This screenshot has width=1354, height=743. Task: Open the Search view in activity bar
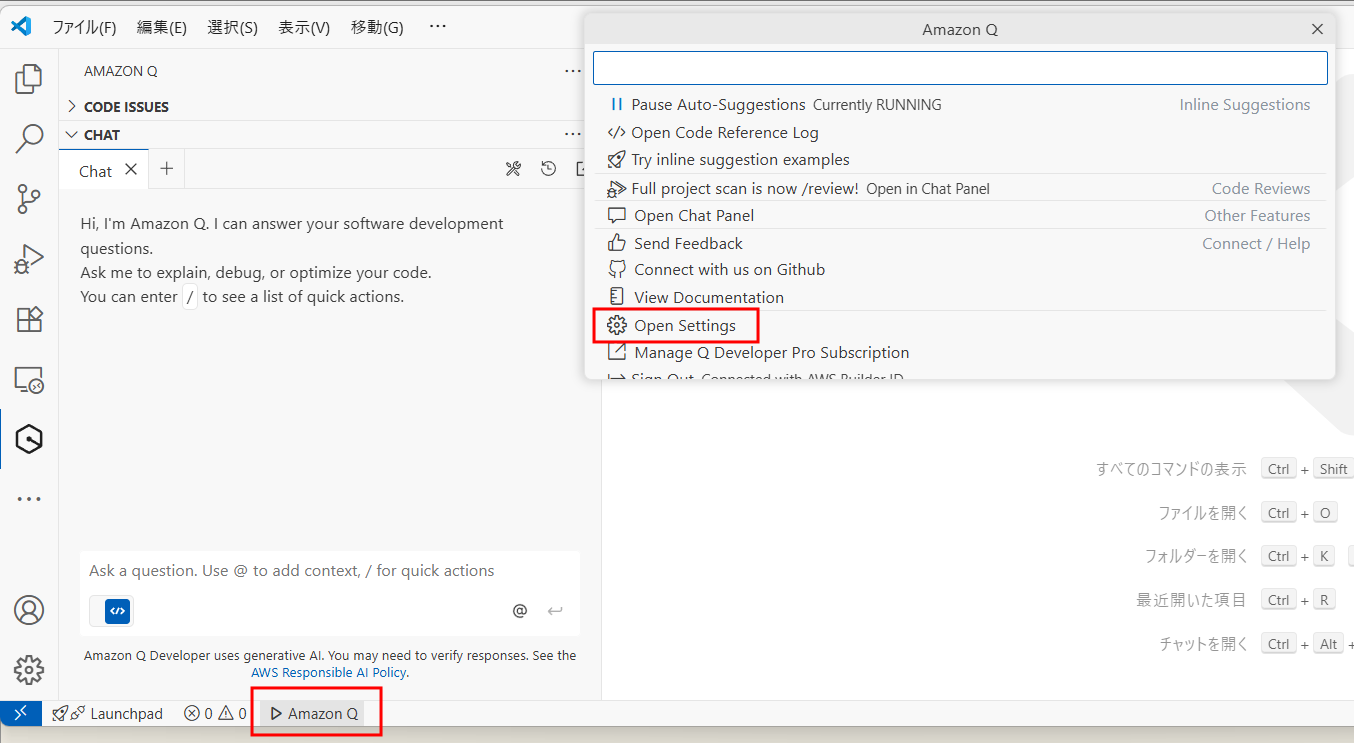pyautogui.click(x=29, y=139)
